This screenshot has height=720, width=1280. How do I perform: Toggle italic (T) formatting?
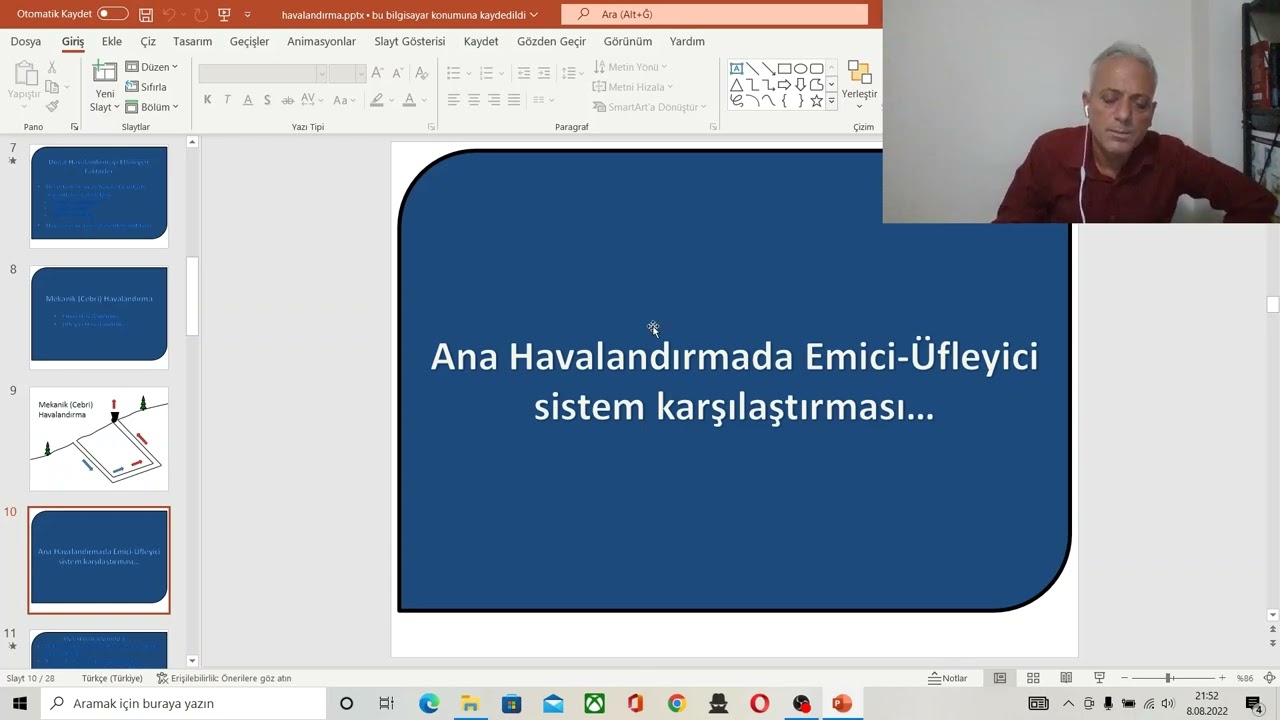pos(227,100)
